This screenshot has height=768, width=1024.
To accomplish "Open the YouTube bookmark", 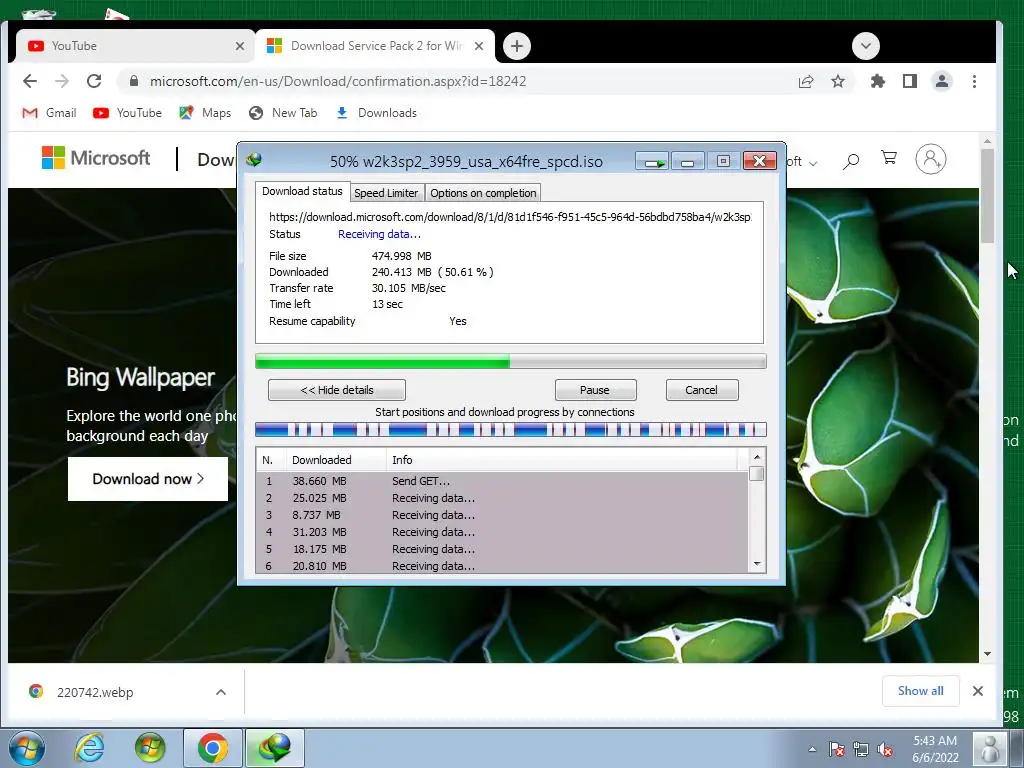I will click(x=127, y=113).
